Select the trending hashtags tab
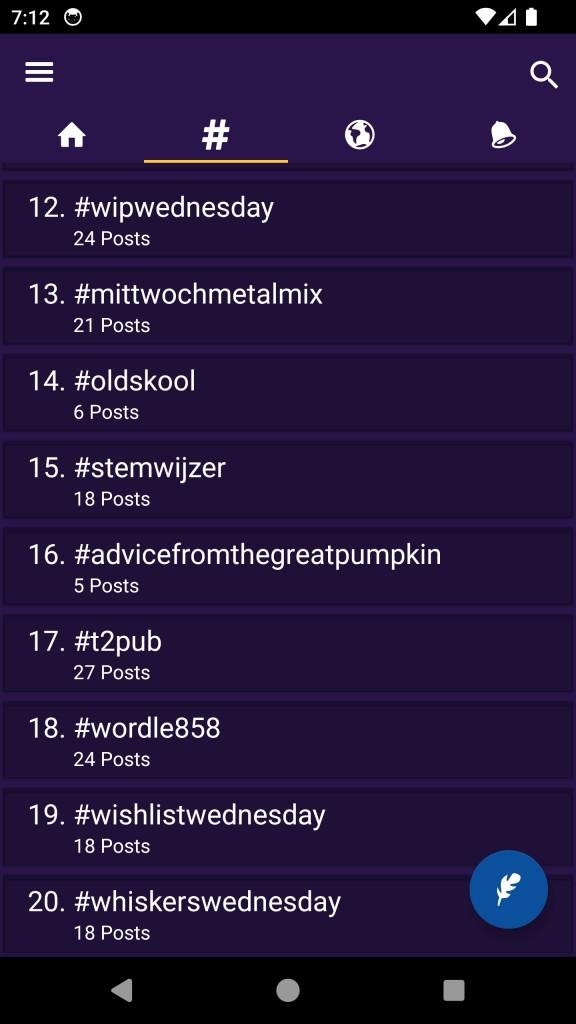The width and height of the screenshot is (576, 1024). coord(216,135)
